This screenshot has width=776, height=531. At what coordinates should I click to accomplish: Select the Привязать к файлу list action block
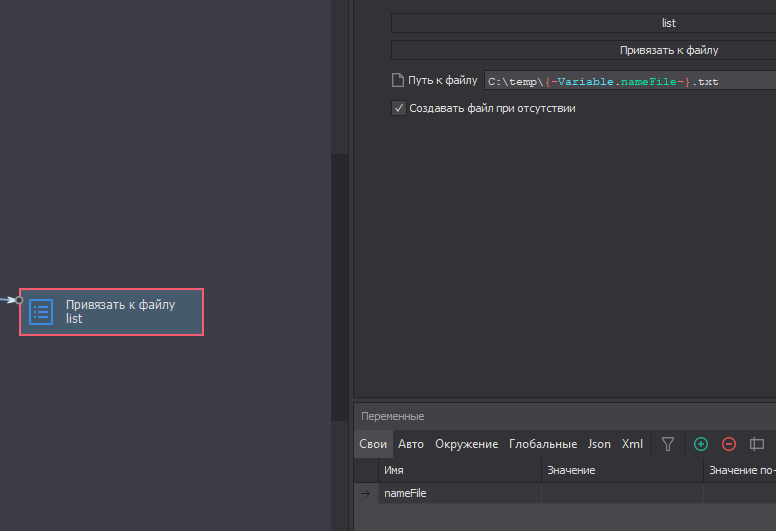tap(111, 312)
